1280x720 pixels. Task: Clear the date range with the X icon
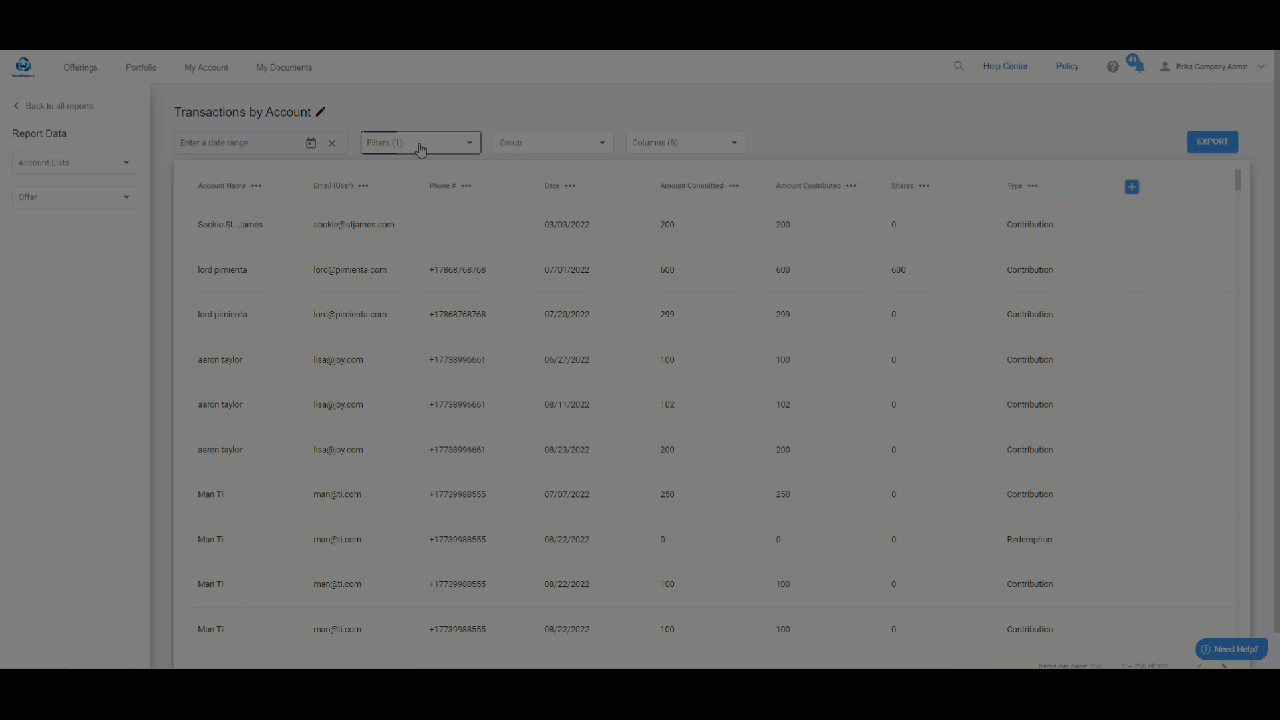tap(332, 143)
